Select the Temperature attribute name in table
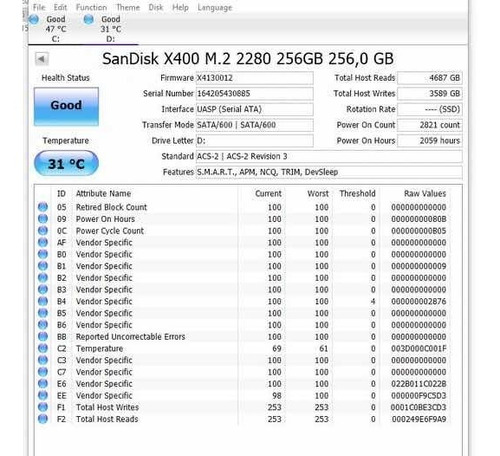500x456 pixels. point(99,348)
